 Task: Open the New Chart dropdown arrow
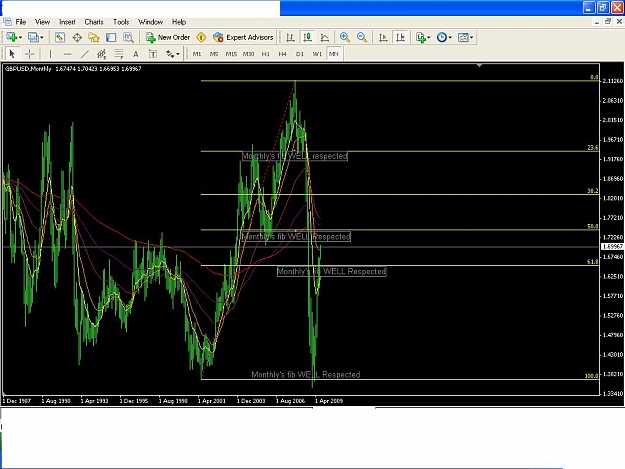(20, 37)
